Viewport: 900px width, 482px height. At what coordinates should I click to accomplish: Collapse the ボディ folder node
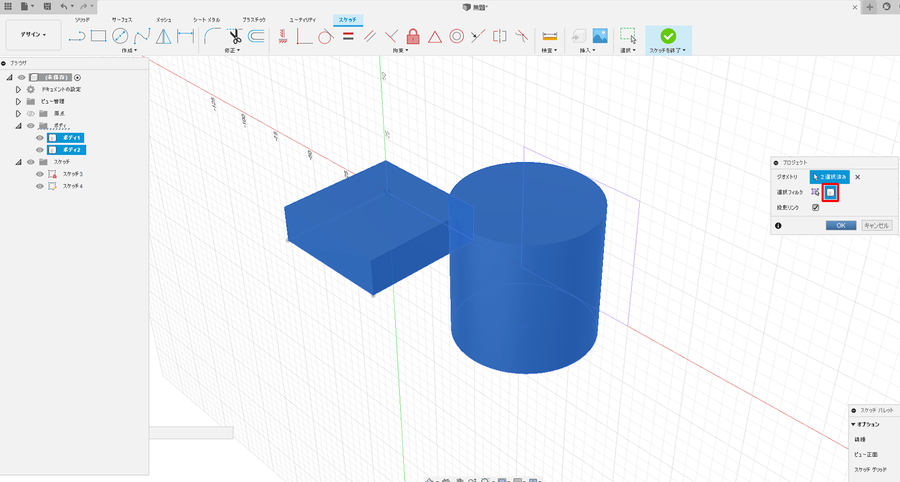tap(18, 126)
